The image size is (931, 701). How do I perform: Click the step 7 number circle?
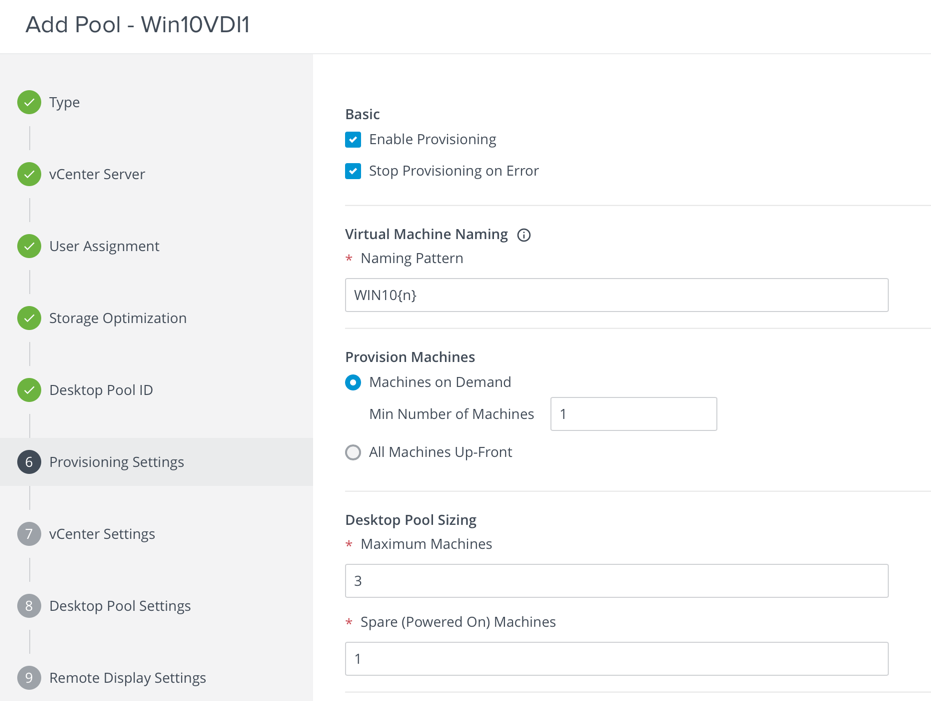point(29,534)
